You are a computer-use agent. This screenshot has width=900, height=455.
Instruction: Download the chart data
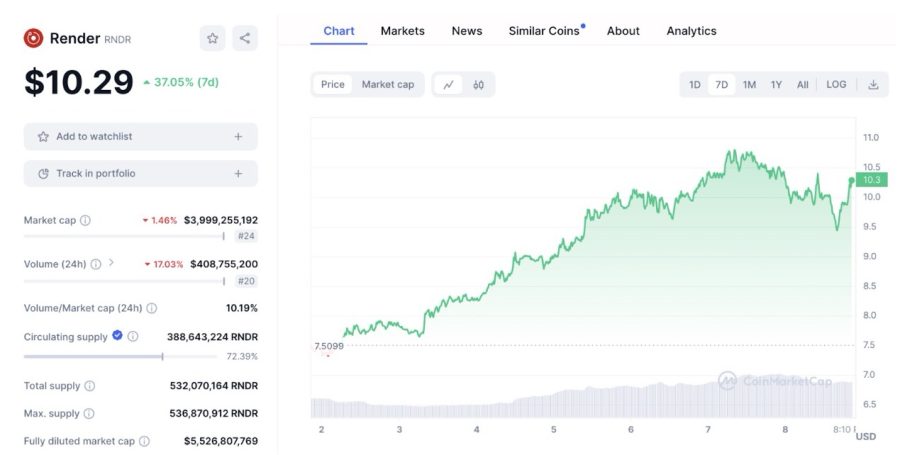tap(873, 84)
